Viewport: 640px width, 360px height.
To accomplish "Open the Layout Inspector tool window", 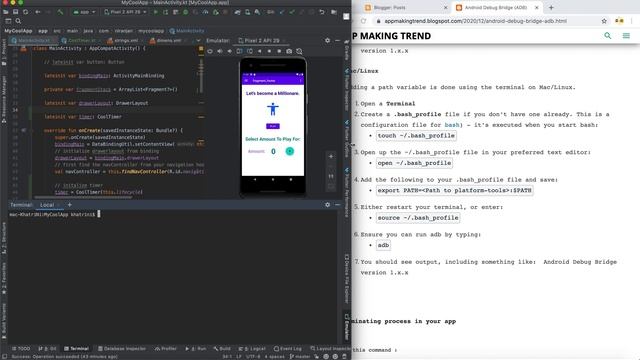I will coord(330,349).
